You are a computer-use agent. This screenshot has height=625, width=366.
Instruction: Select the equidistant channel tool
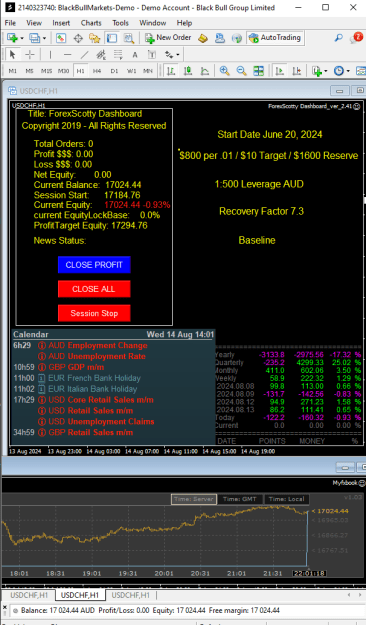click(101, 55)
